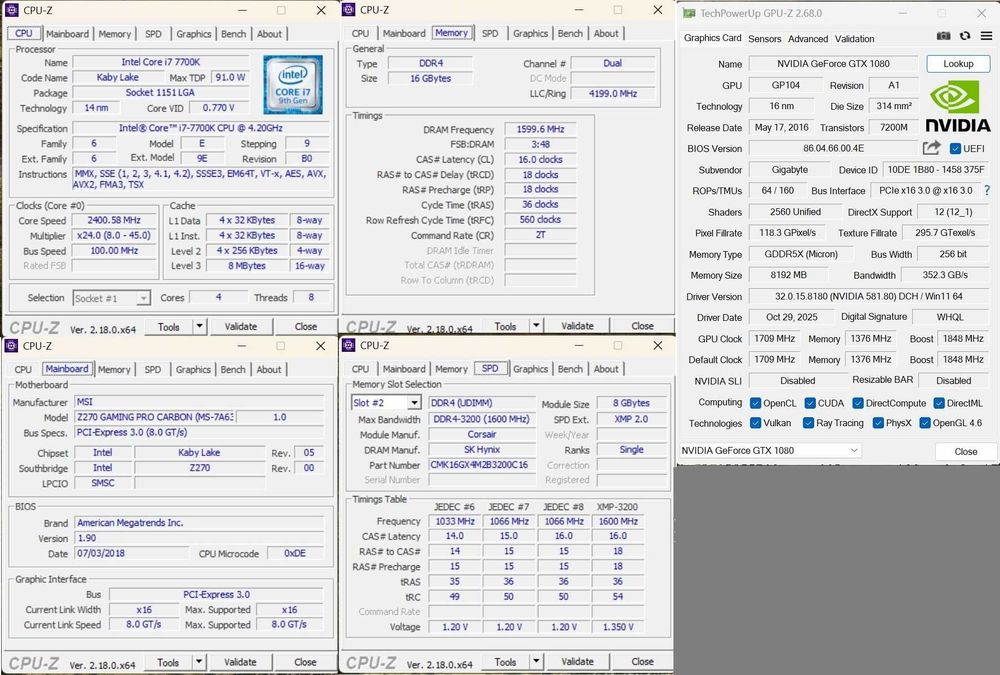
Task: Click the GPU Name field 'NVIDIA GeForce GTX 1080'
Action: tap(833, 64)
